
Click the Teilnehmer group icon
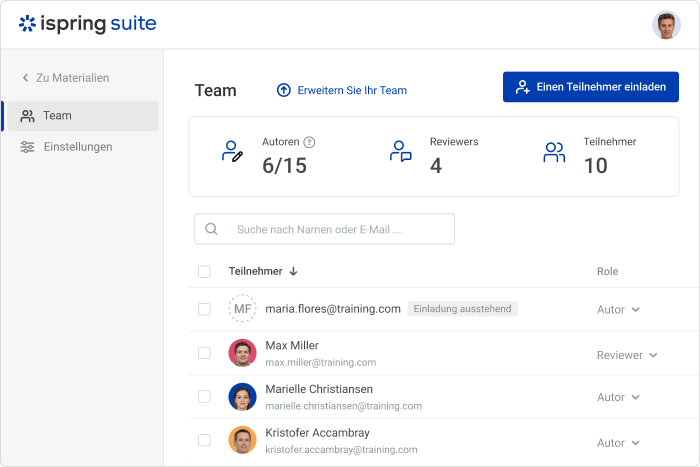tap(554, 152)
